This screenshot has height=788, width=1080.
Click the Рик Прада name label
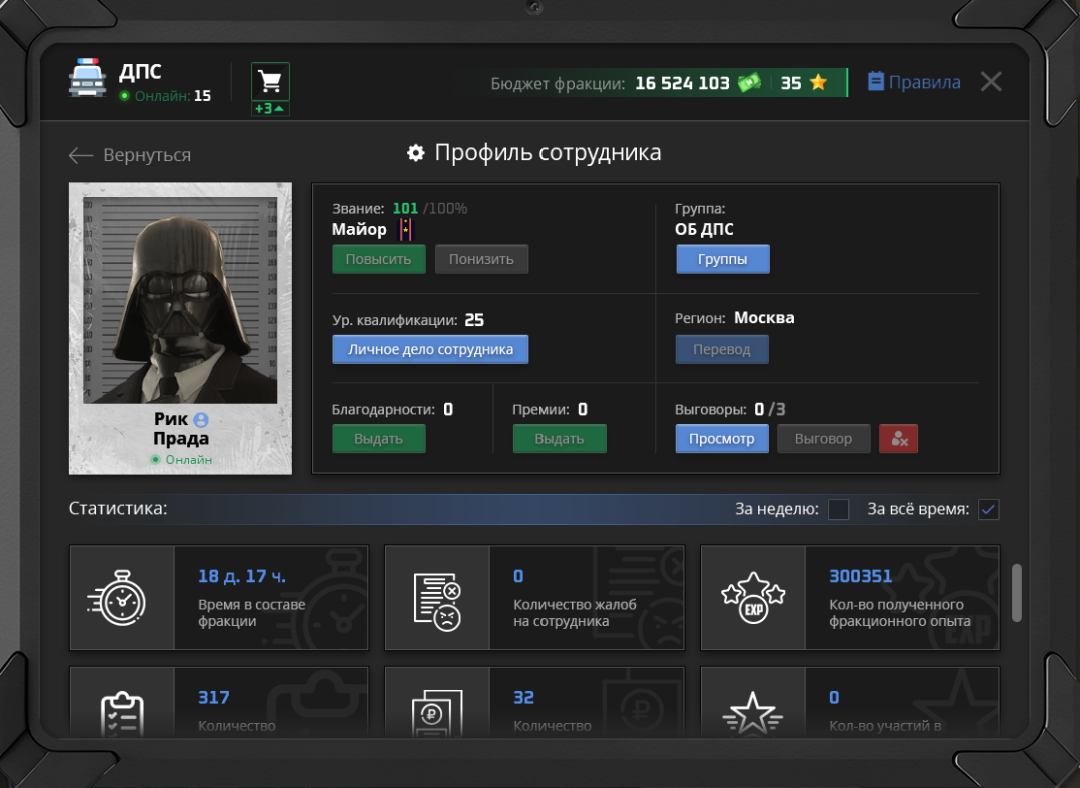(180, 429)
